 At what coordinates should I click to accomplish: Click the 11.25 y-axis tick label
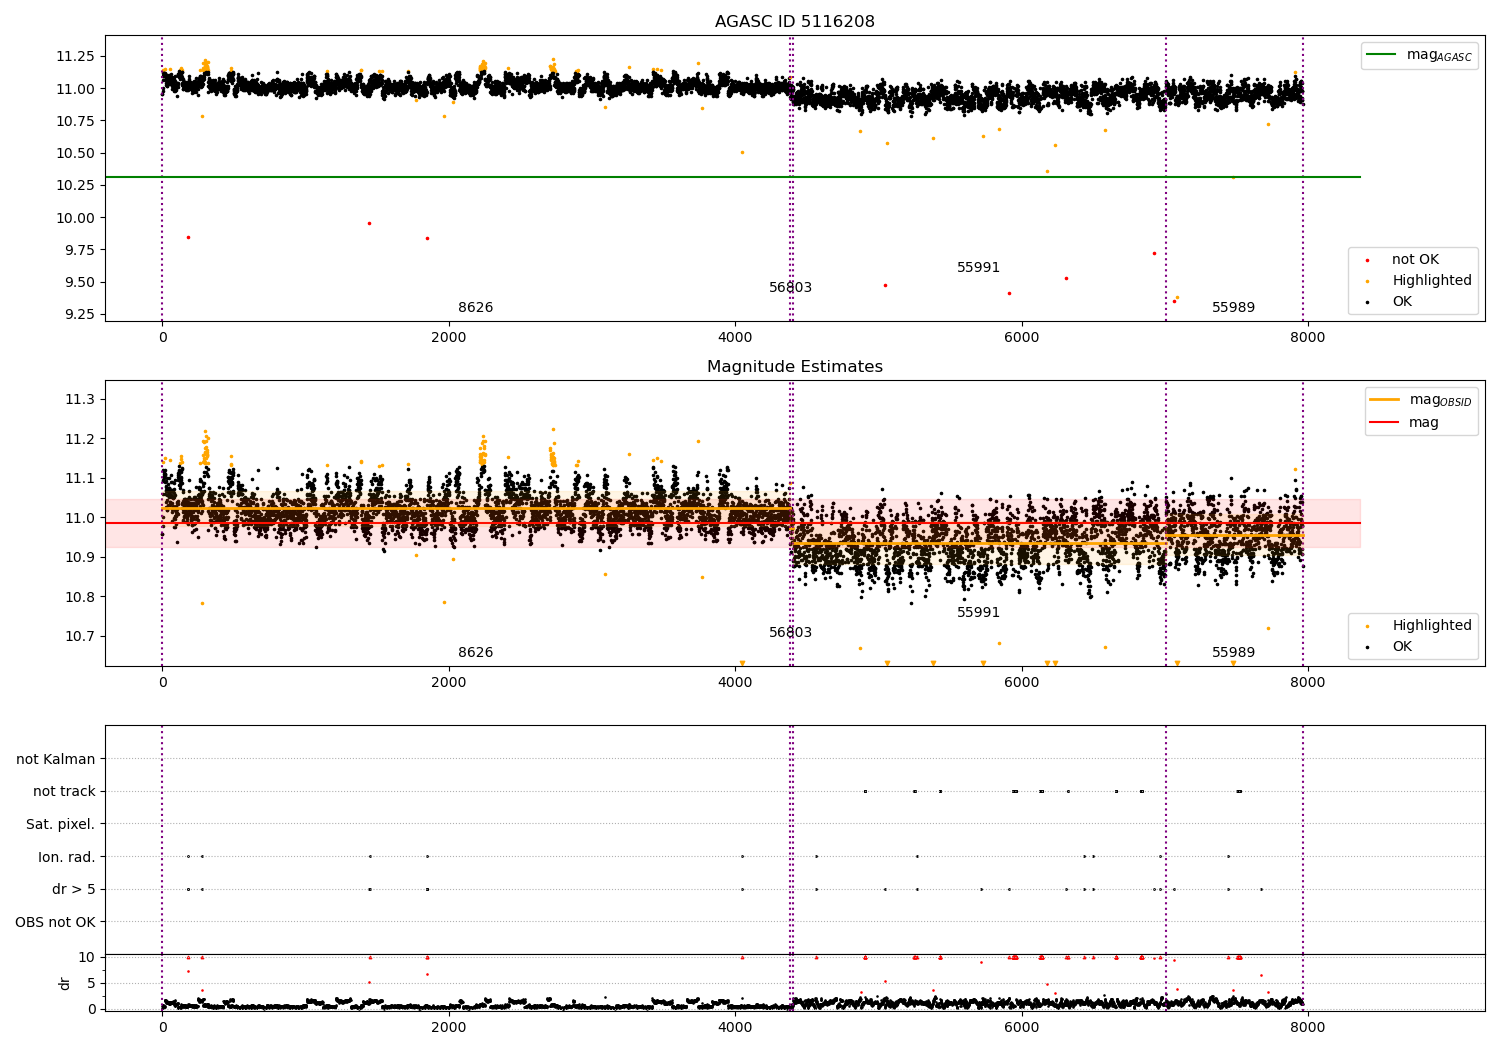tap(75, 56)
